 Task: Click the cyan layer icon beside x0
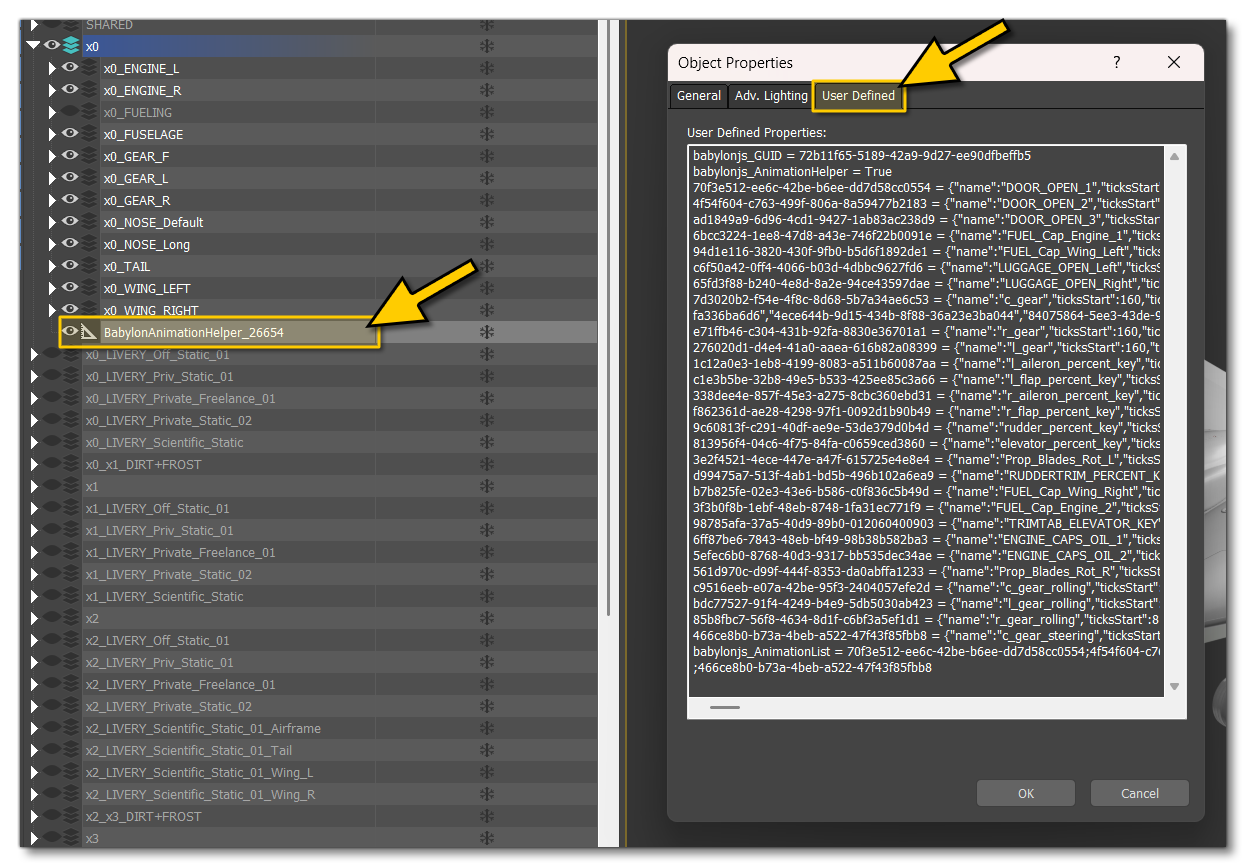click(68, 46)
